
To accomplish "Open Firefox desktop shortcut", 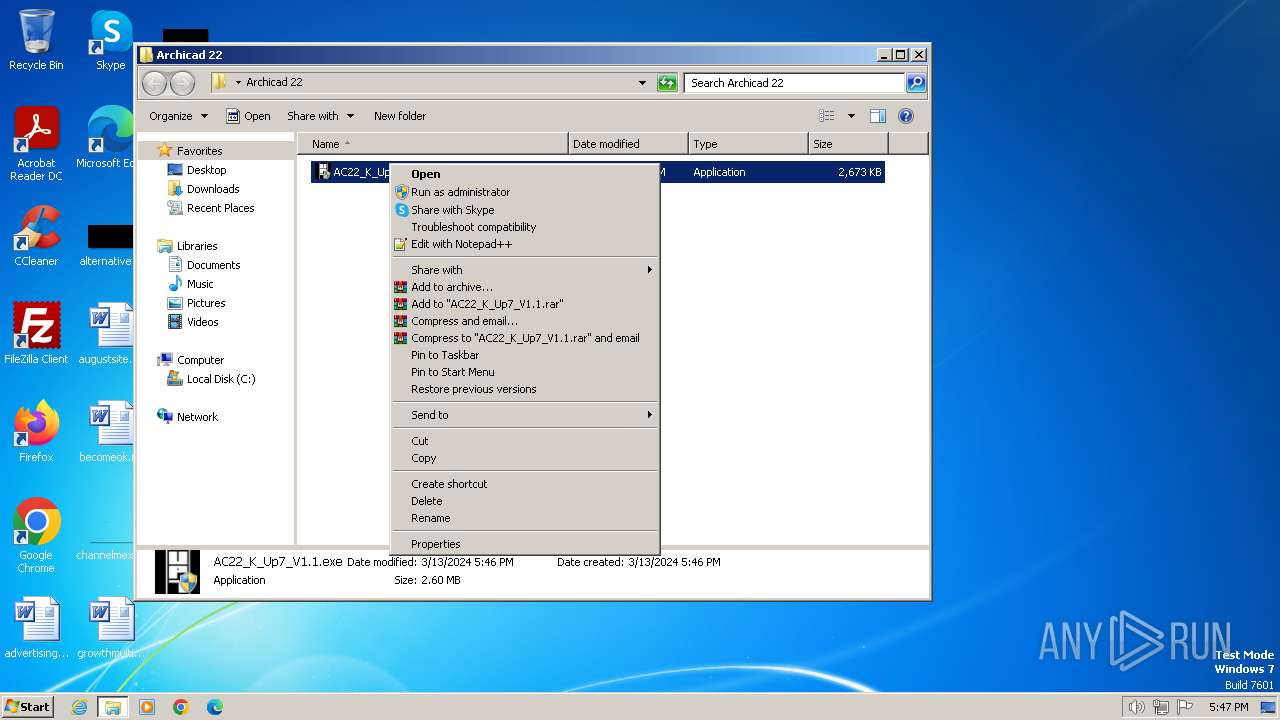I will click(x=36, y=432).
